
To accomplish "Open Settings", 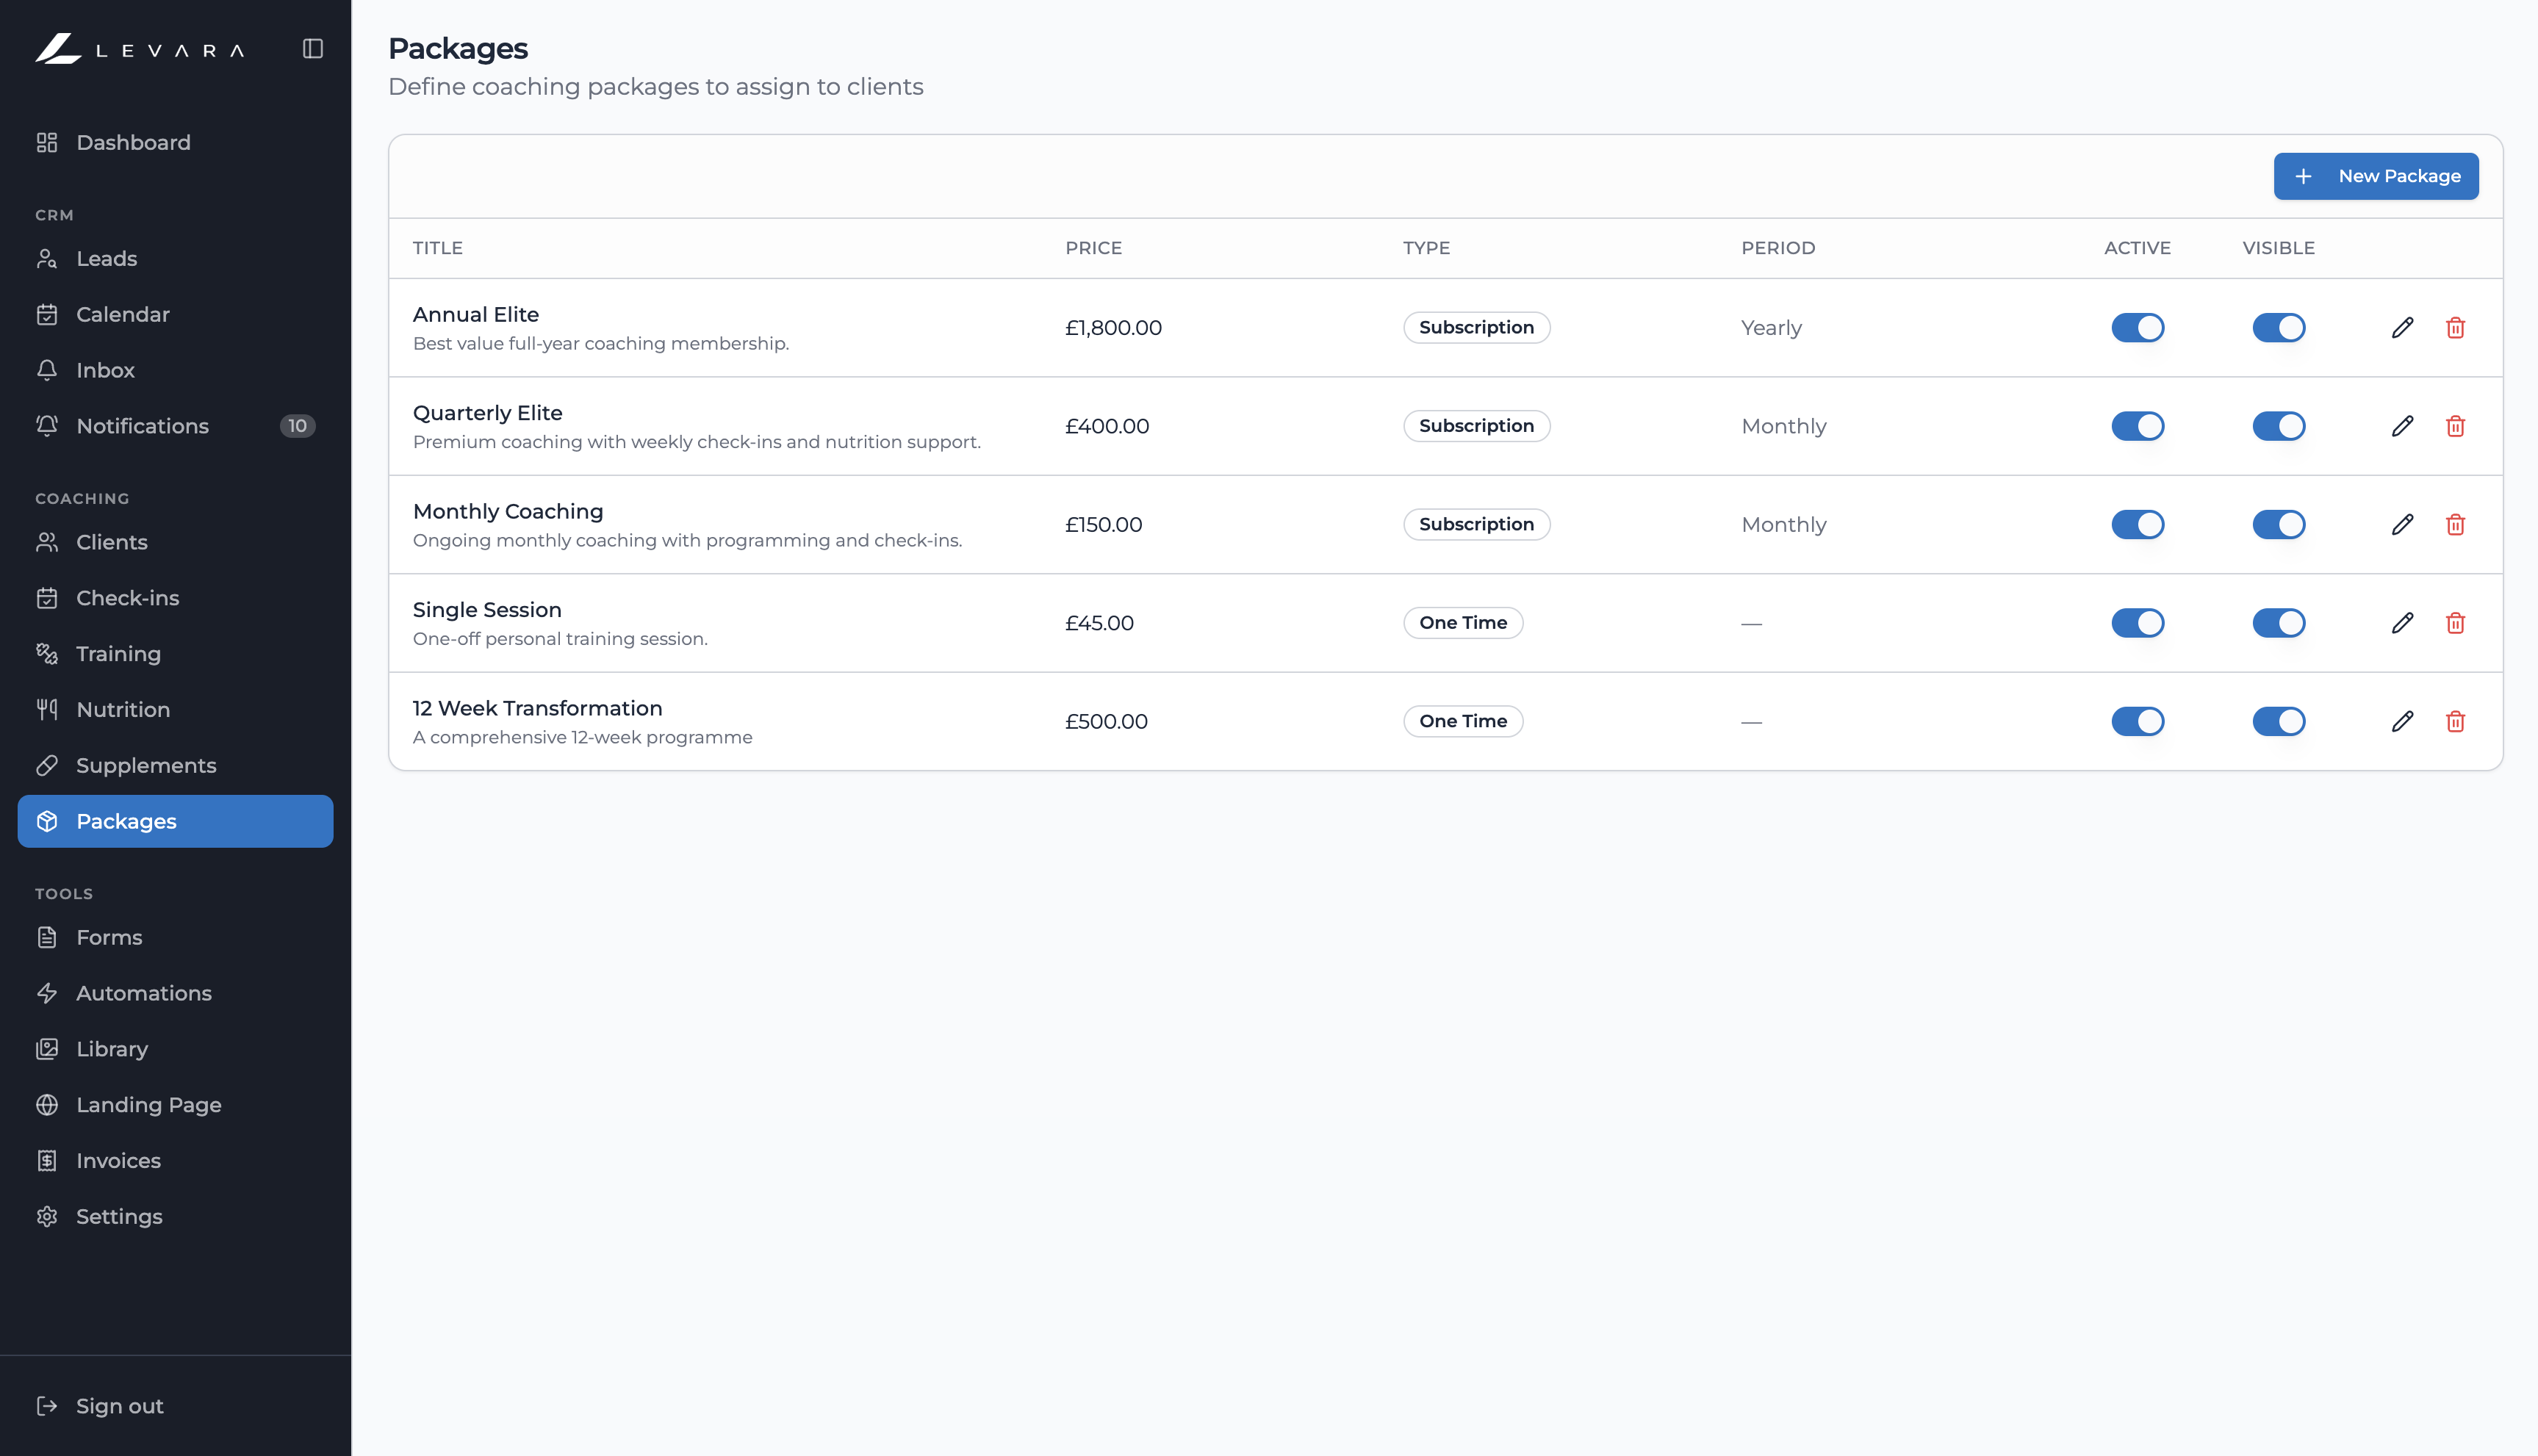I will [x=175, y=1216].
